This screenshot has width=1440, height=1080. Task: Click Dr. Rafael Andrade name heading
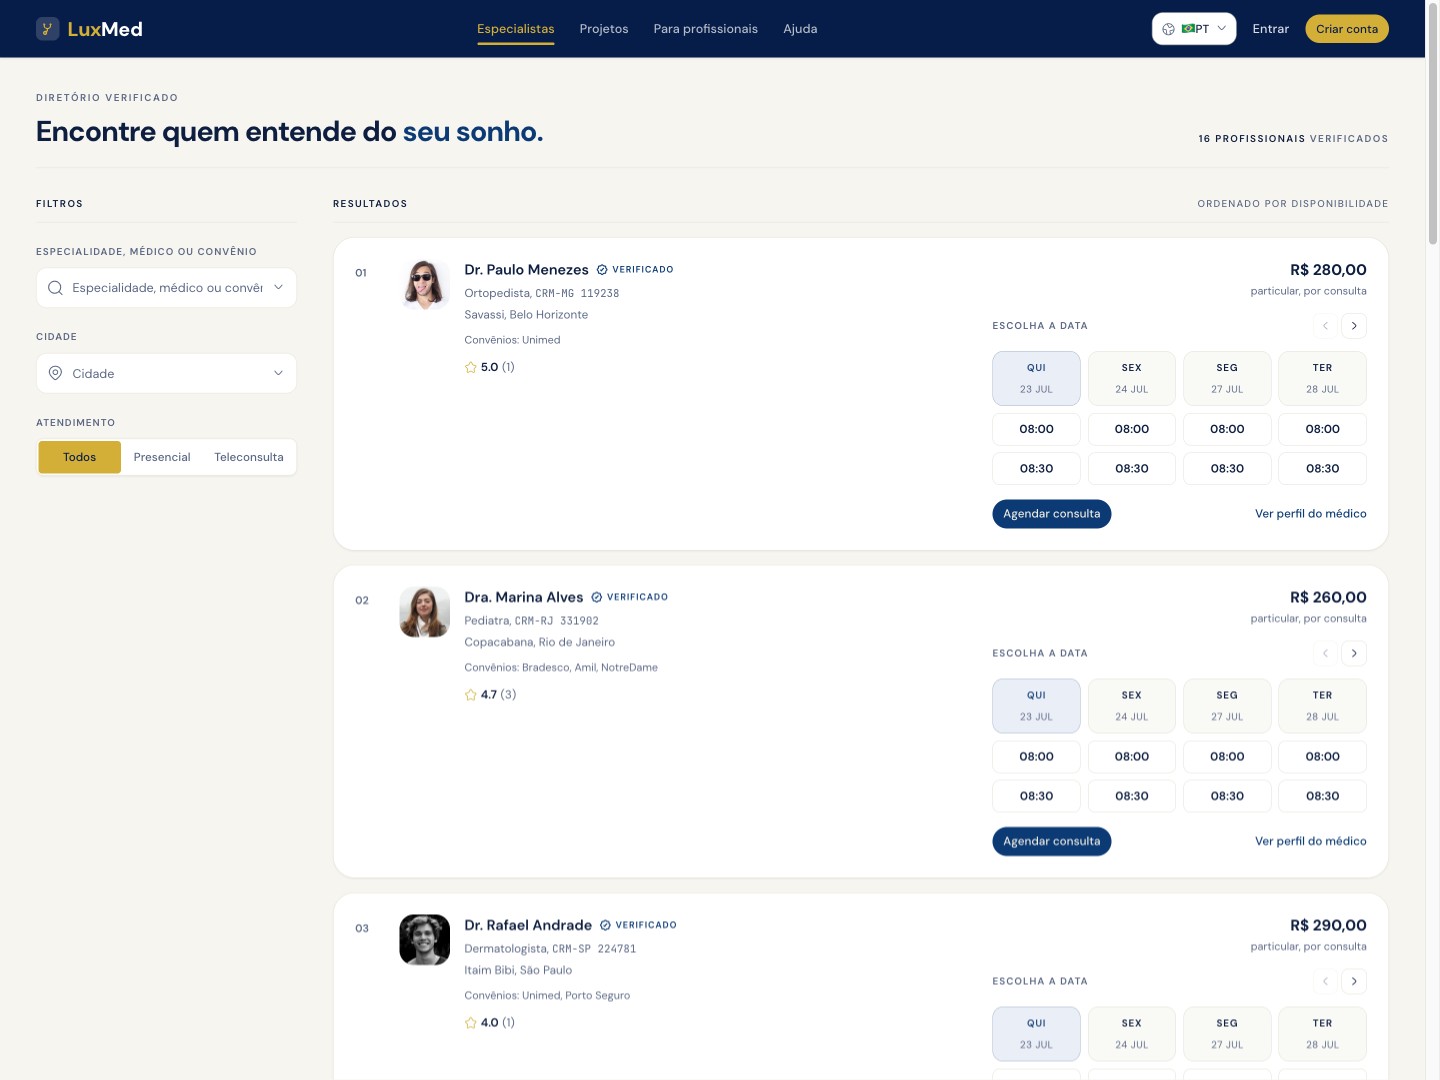click(x=528, y=925)
